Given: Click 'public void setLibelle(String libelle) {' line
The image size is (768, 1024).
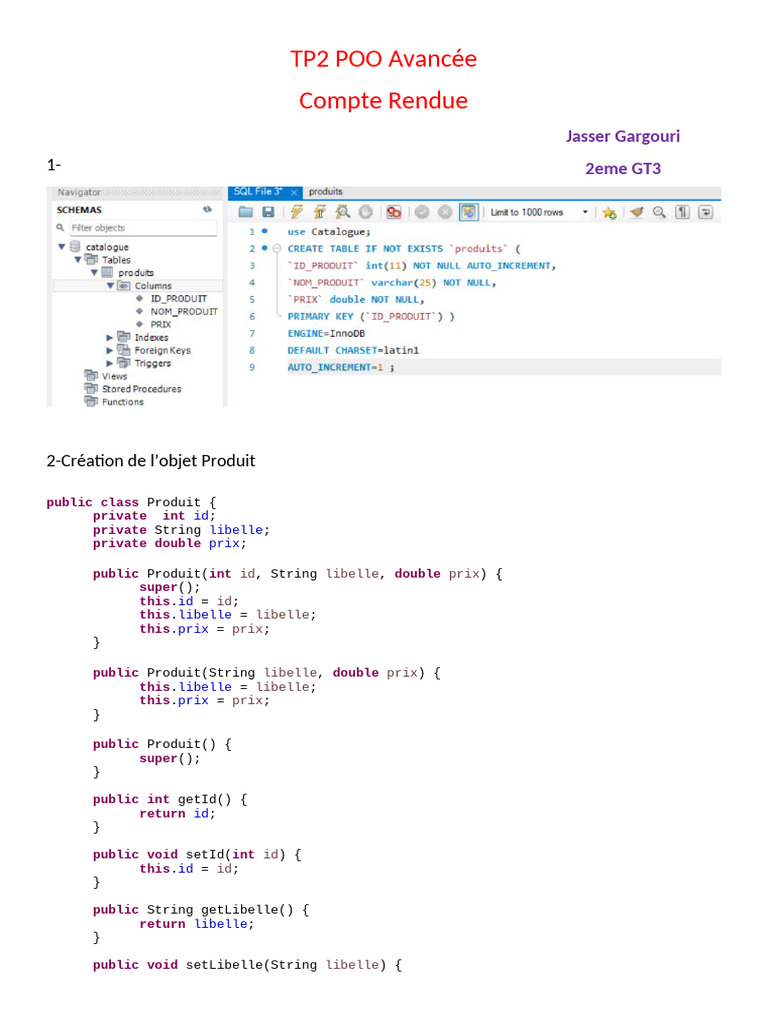Looking at the screenshot, I should (x=248, y=965).
